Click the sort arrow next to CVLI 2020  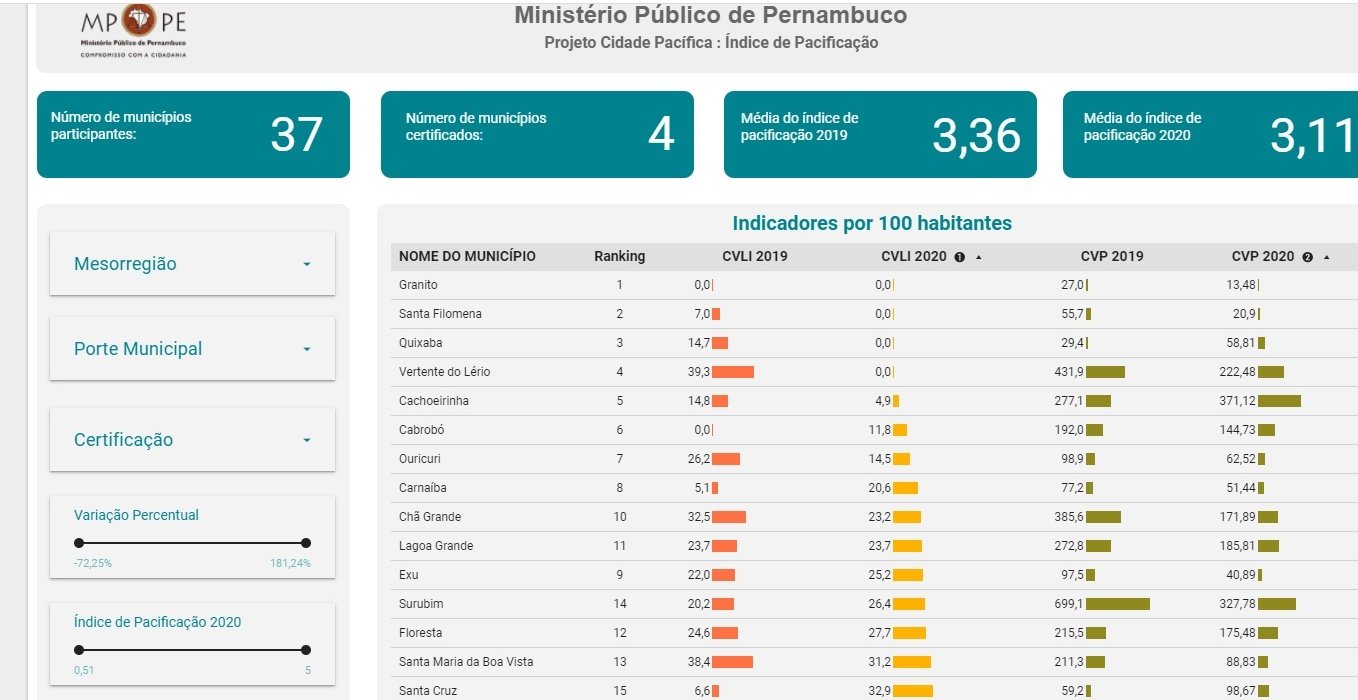click(x=978, y=257)
